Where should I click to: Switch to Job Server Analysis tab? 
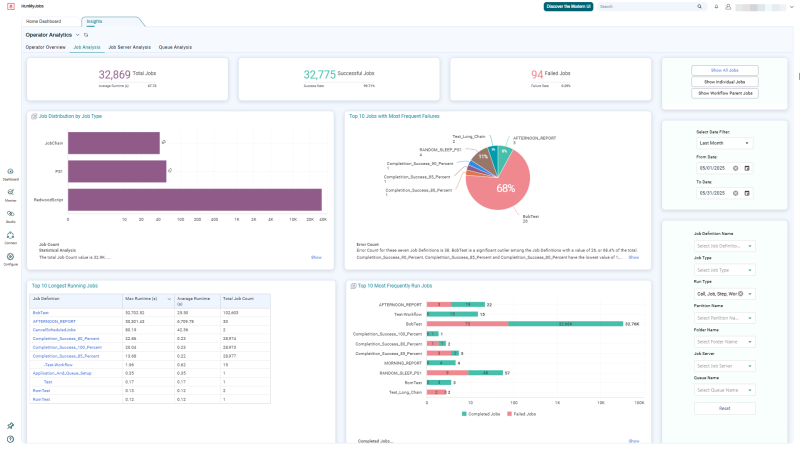(130, 47)
